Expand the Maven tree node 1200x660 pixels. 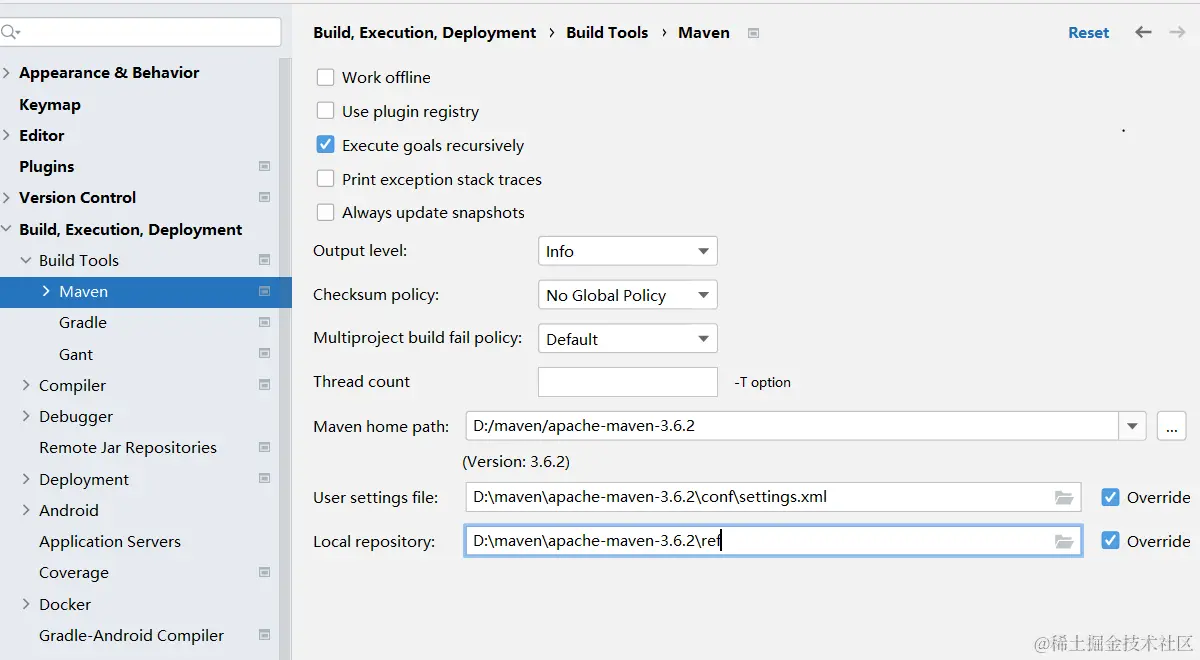(46, 291)
